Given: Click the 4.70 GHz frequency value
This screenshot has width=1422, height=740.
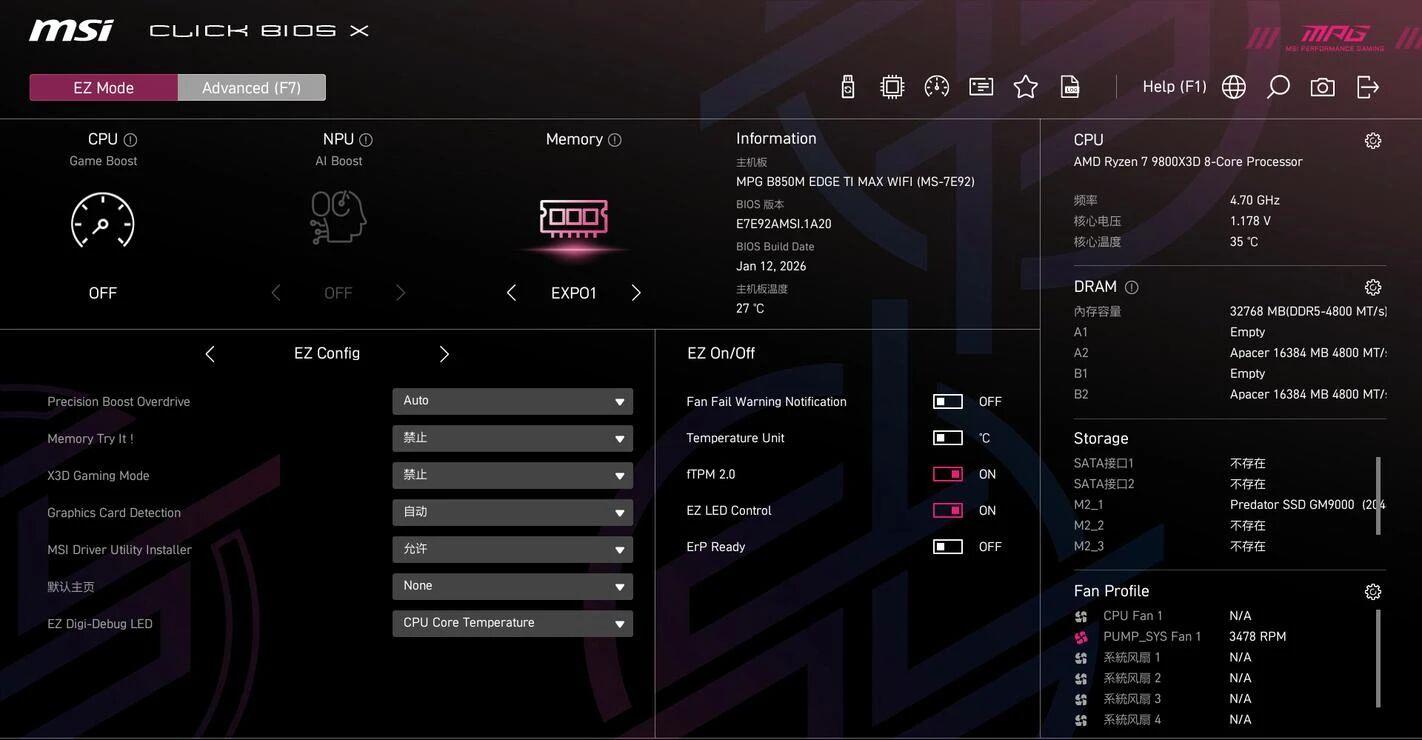Looking at the screenshot, I should tap(1255, 200).
